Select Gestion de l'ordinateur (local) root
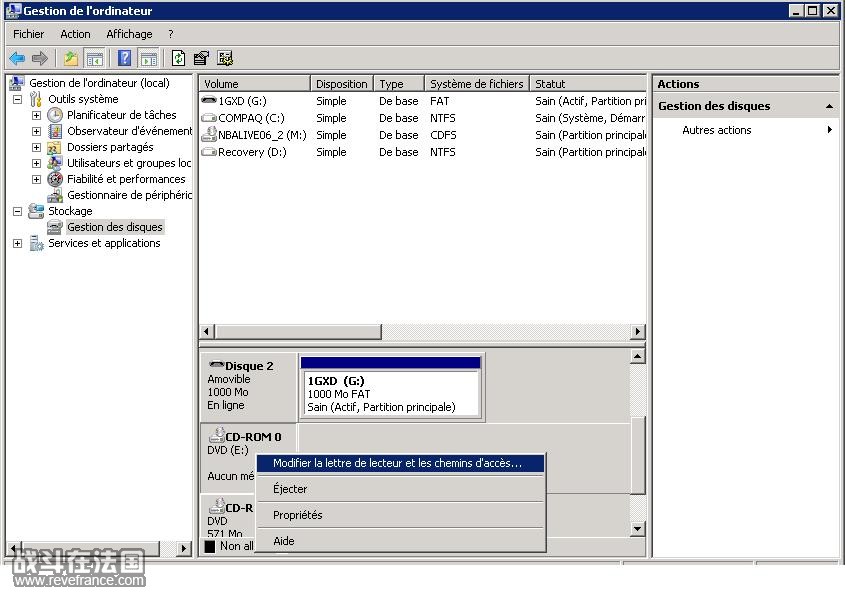 (x=99, y=82)
